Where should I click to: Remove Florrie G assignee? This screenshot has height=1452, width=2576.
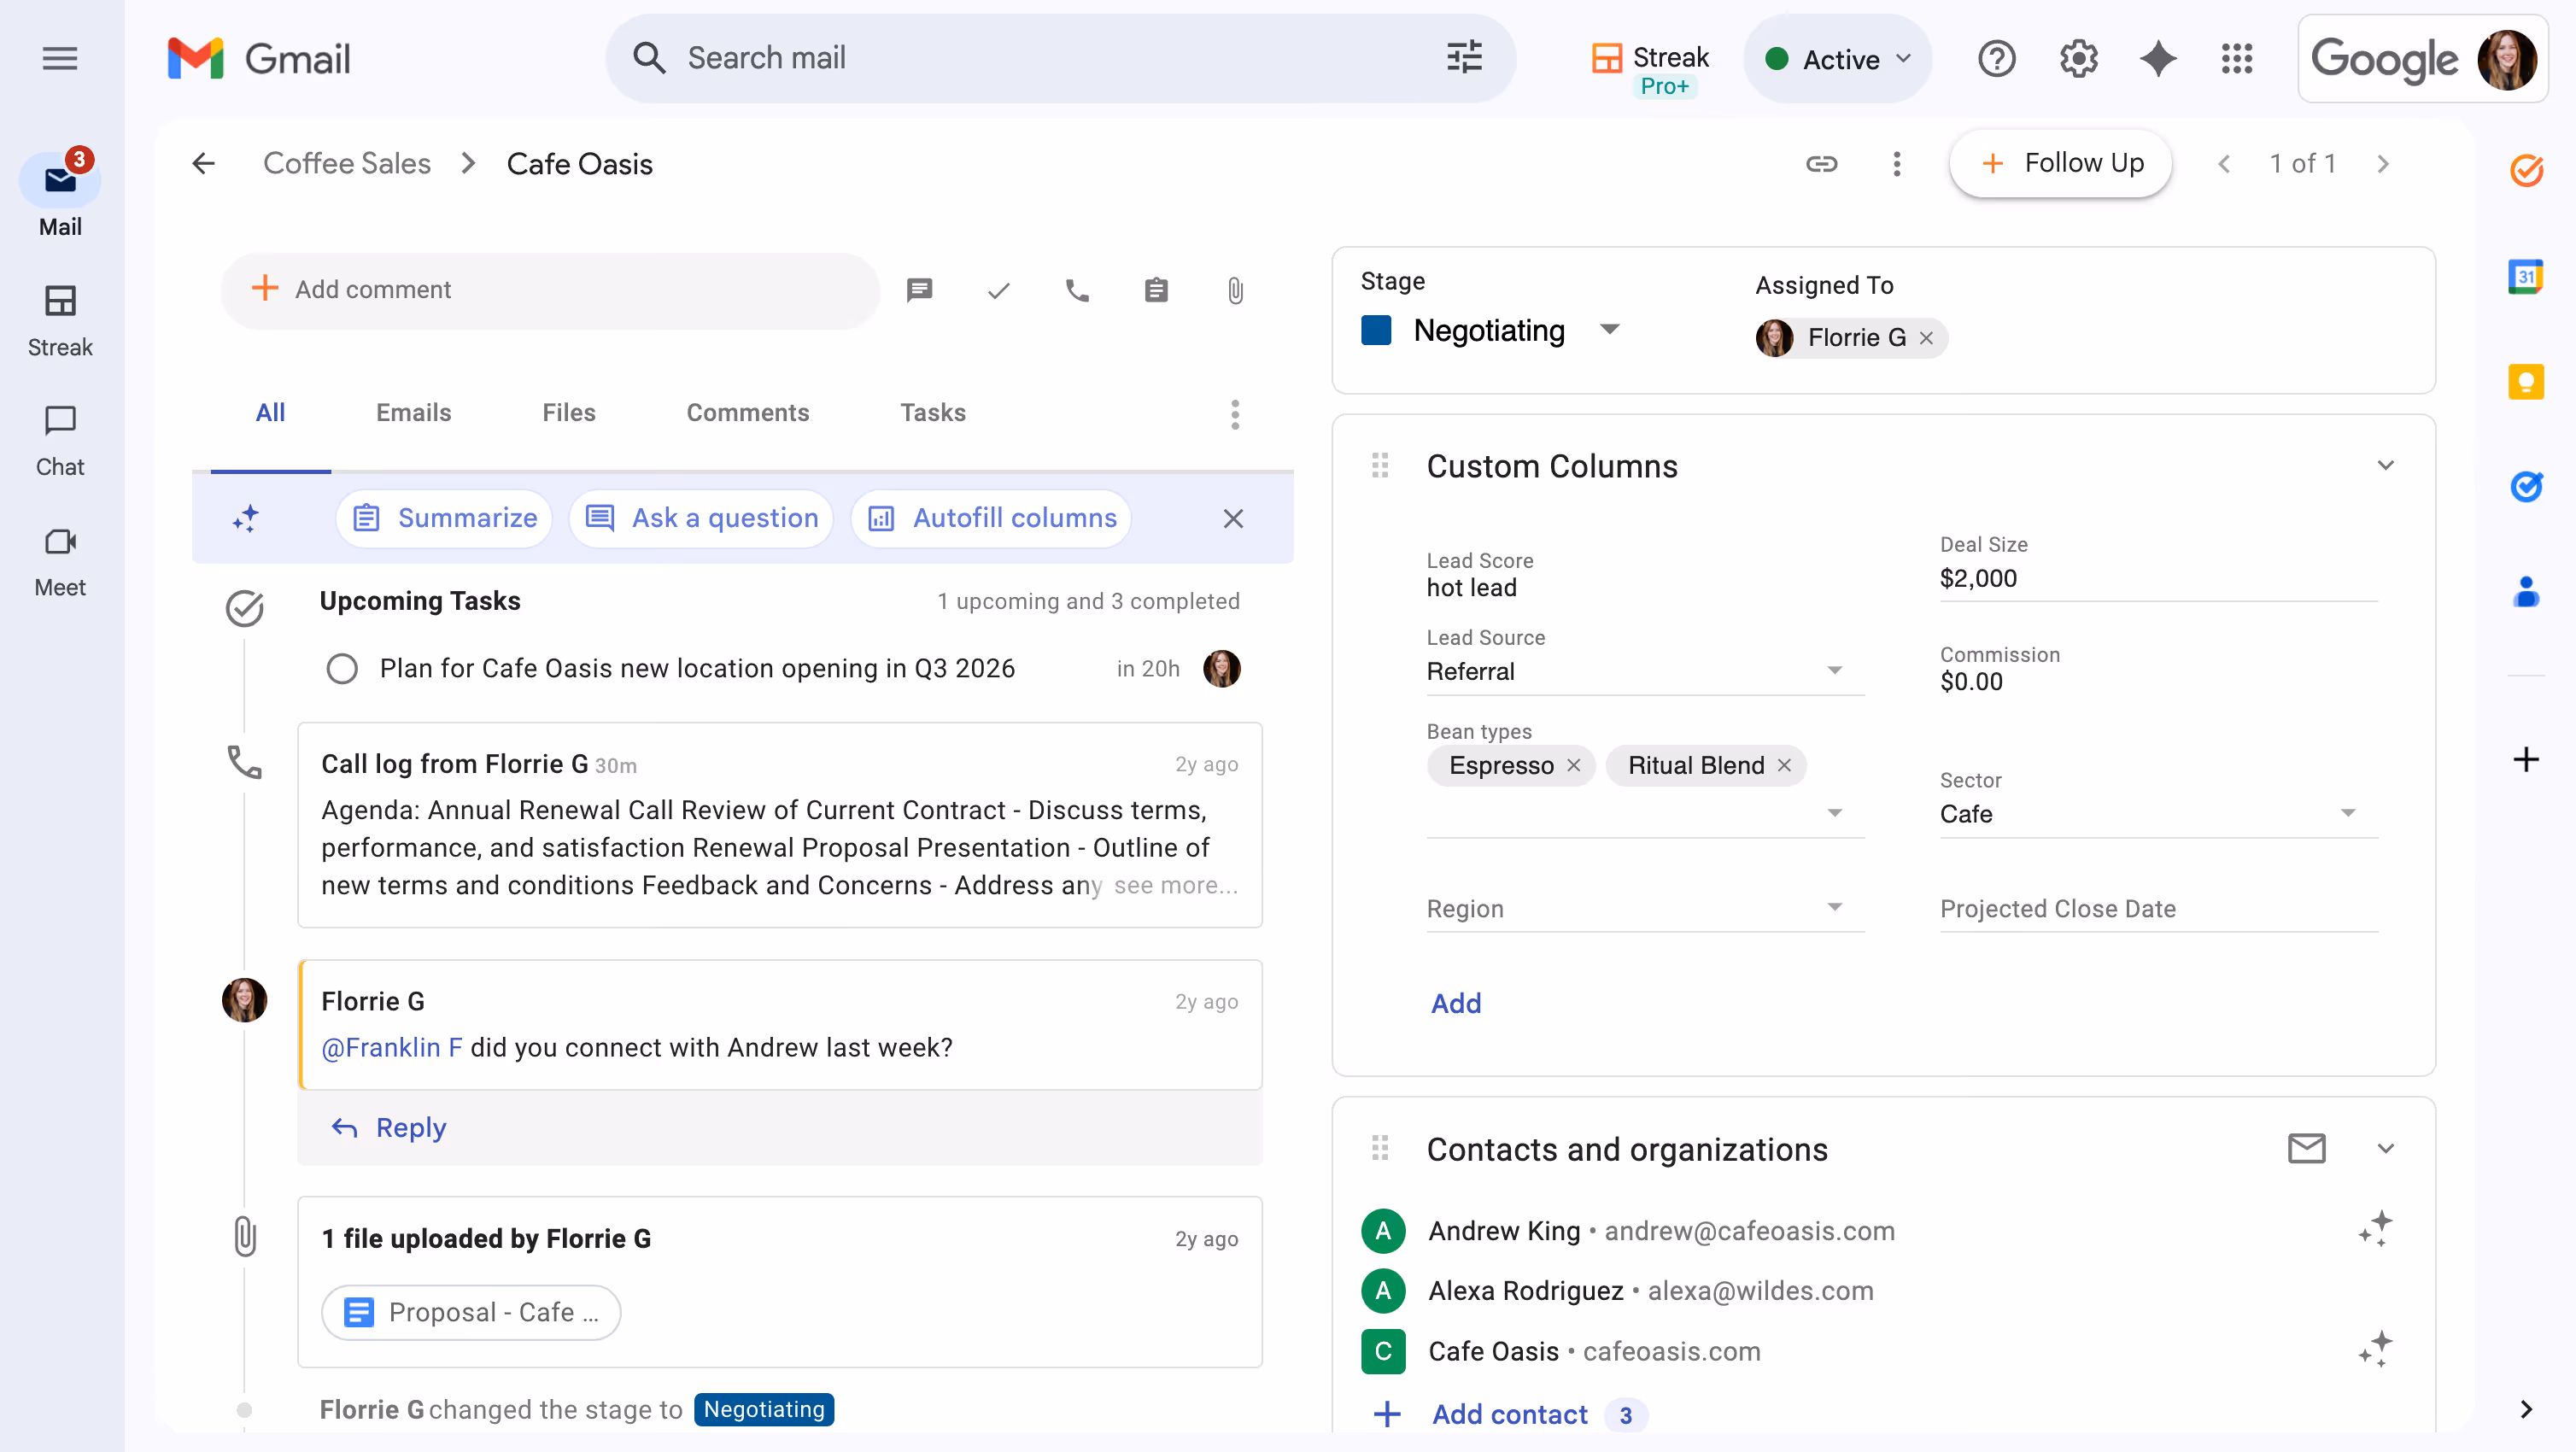tap(1926, 338)
